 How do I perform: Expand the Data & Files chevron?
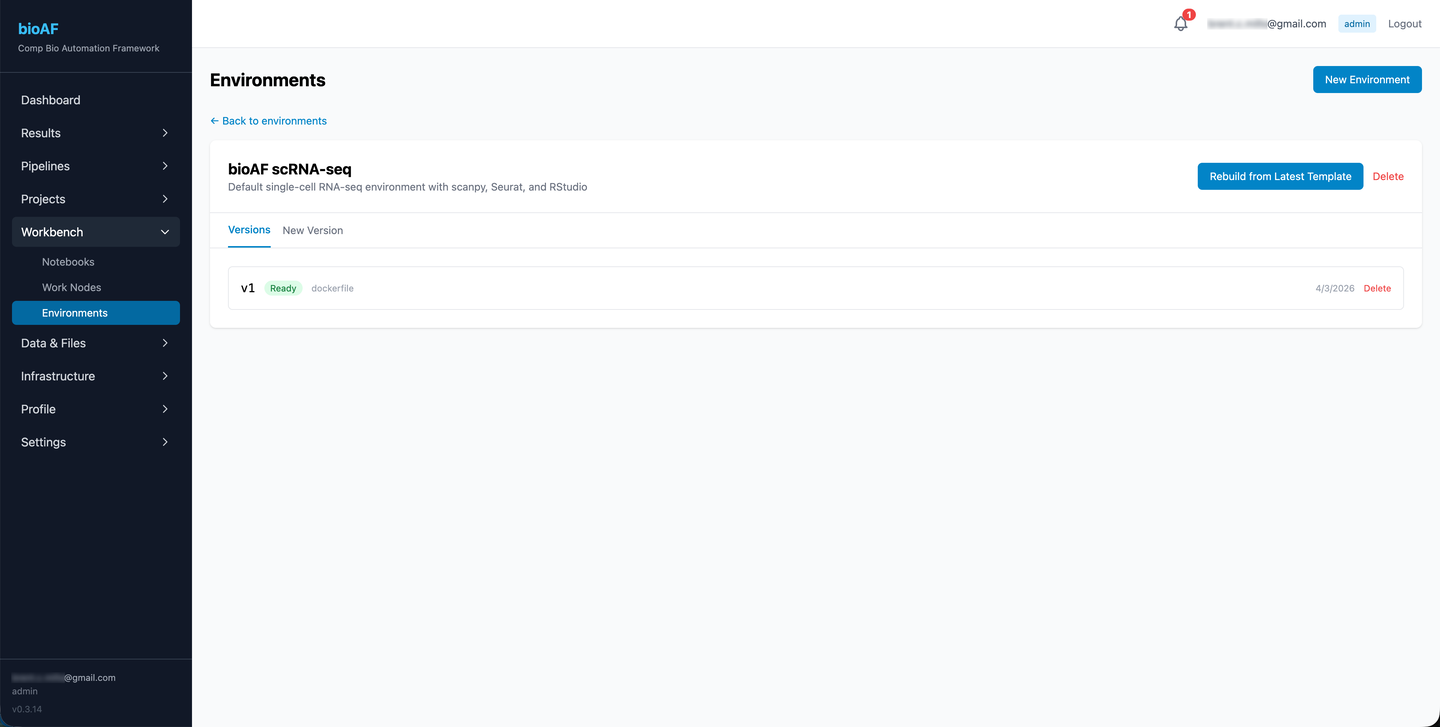coord(165,343)
